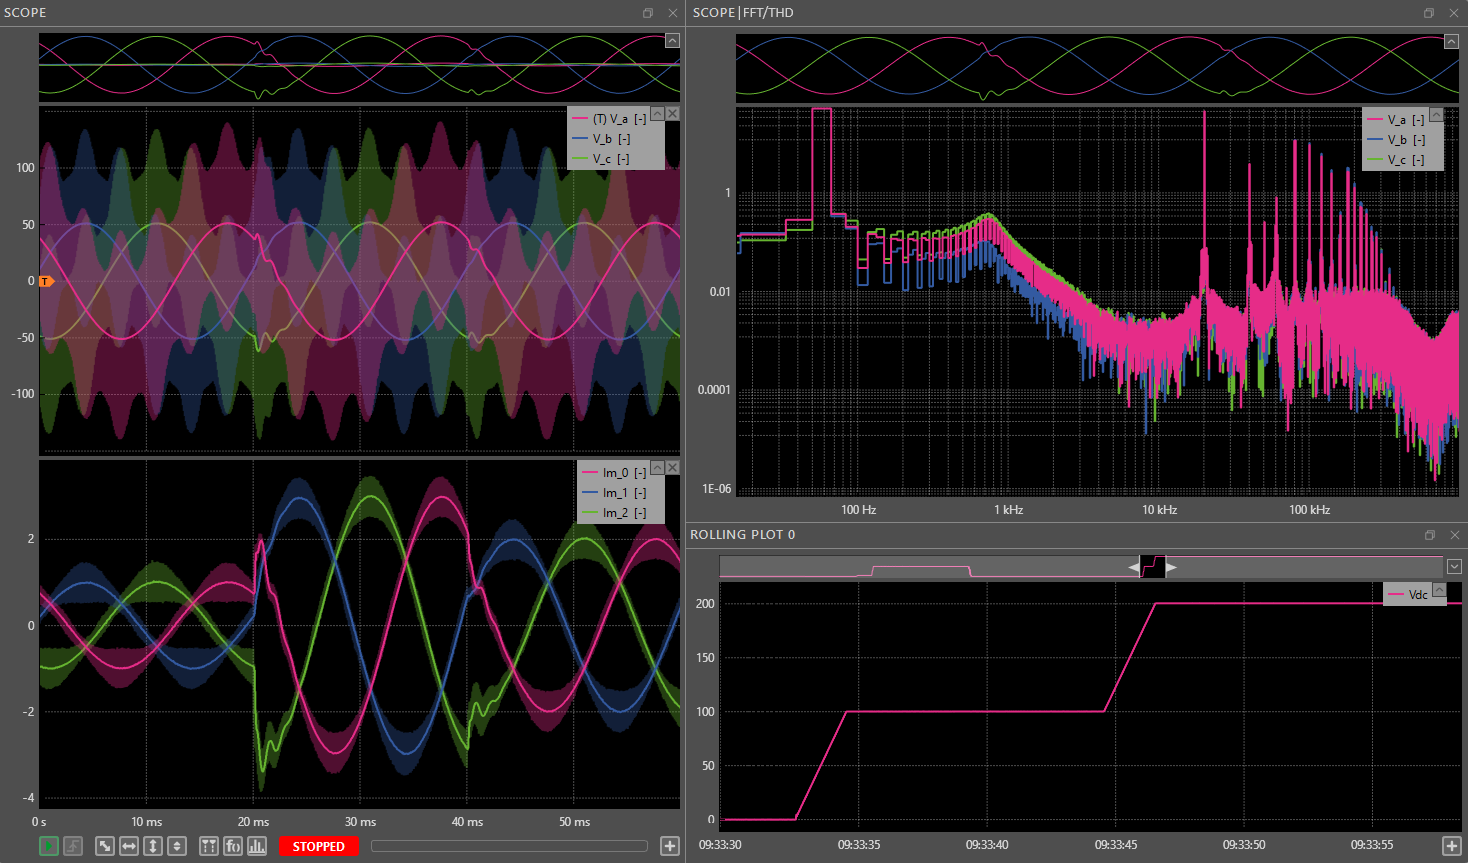This screenshot has height=863, width=1468.
Task: Click the red STOPPED status button
Action: [318, 846]
